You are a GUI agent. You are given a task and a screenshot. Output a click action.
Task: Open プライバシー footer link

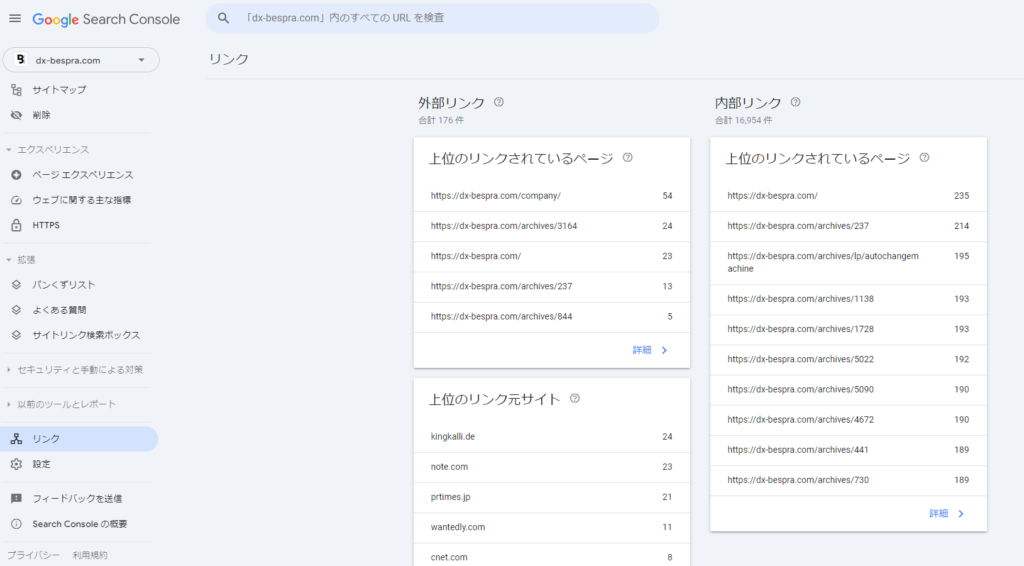tap(33, 555)
